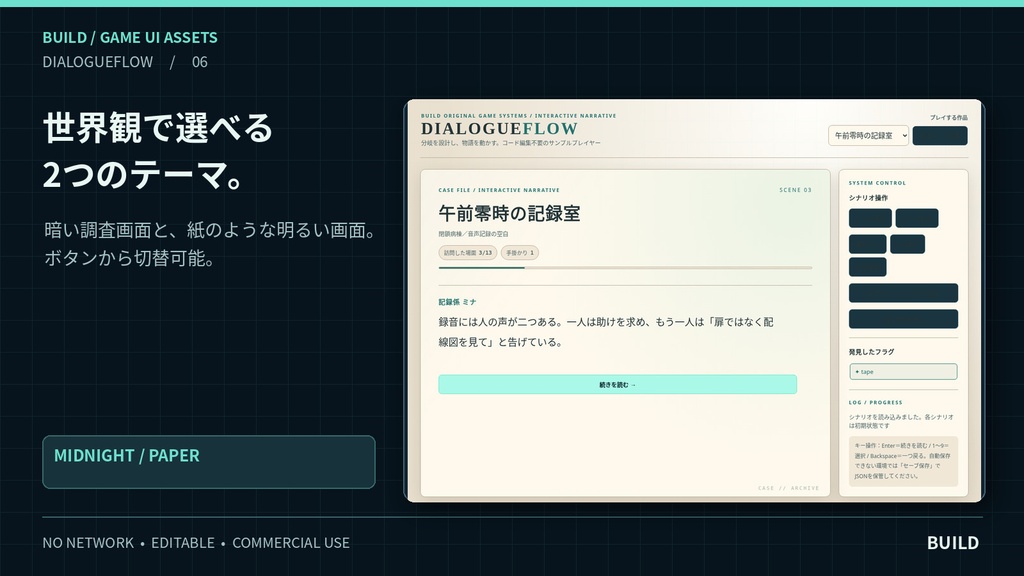This screenshot has width=1024, height=576.
Task: Click the CASE FILE / INTERACTIVE NARRATIVE label
Action: tap(499, 190)
